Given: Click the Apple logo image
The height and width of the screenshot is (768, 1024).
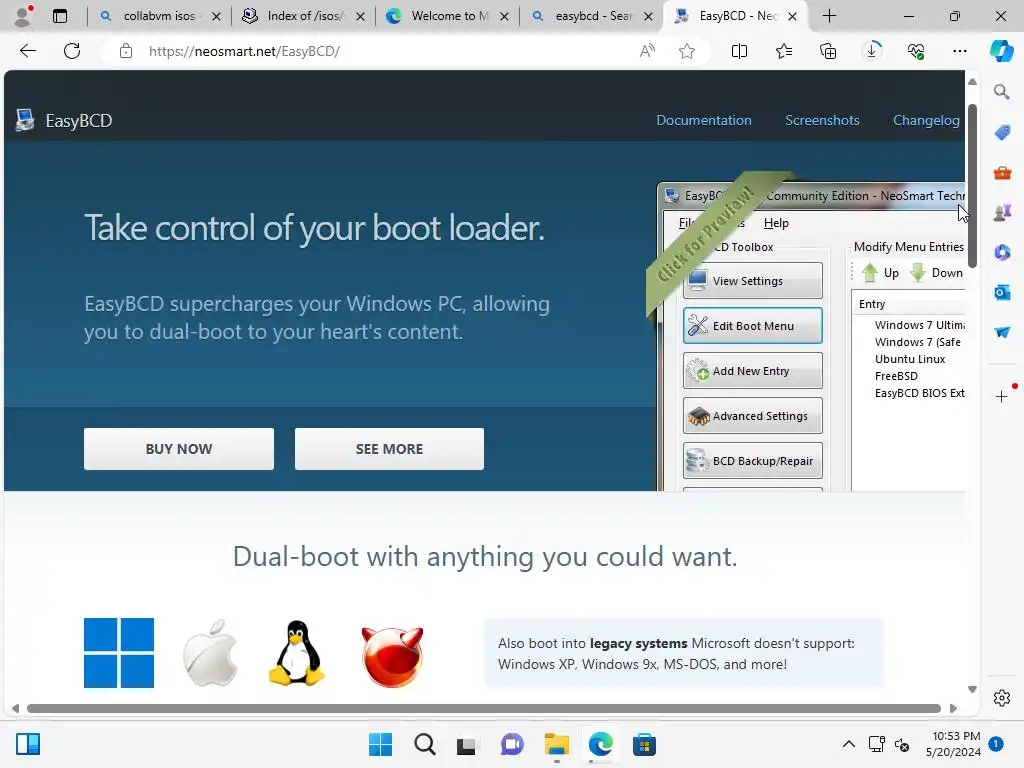Looking at the screenshot, I should (x=210, y=653).
